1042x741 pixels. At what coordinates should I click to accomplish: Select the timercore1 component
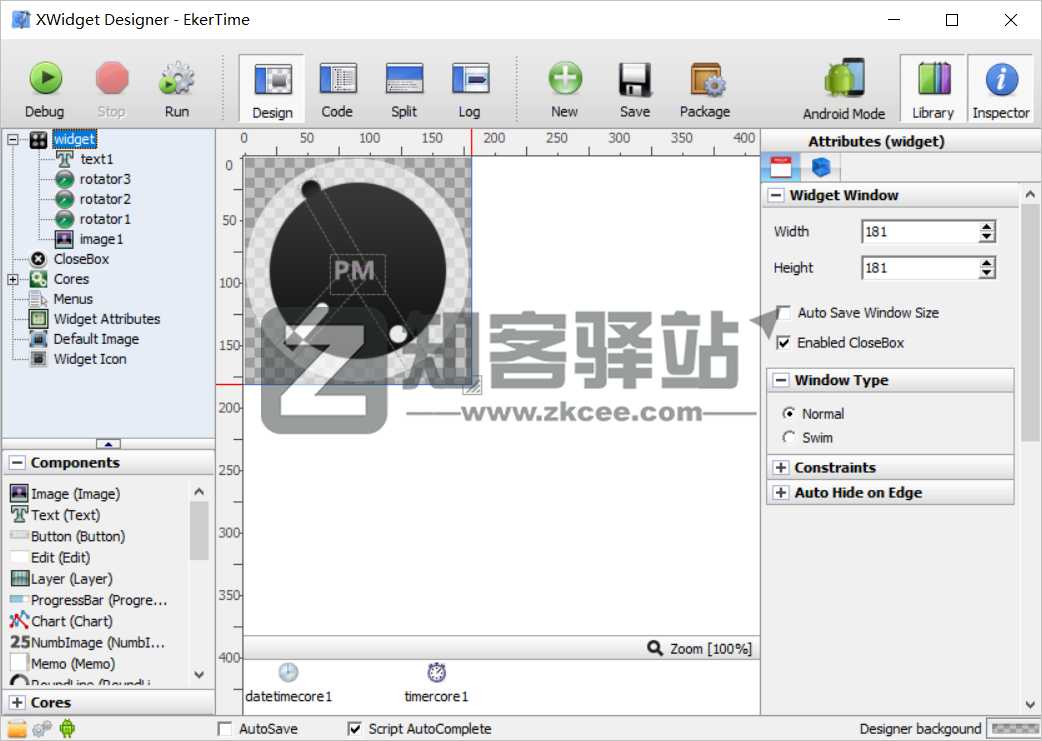(x=436, y=680)
